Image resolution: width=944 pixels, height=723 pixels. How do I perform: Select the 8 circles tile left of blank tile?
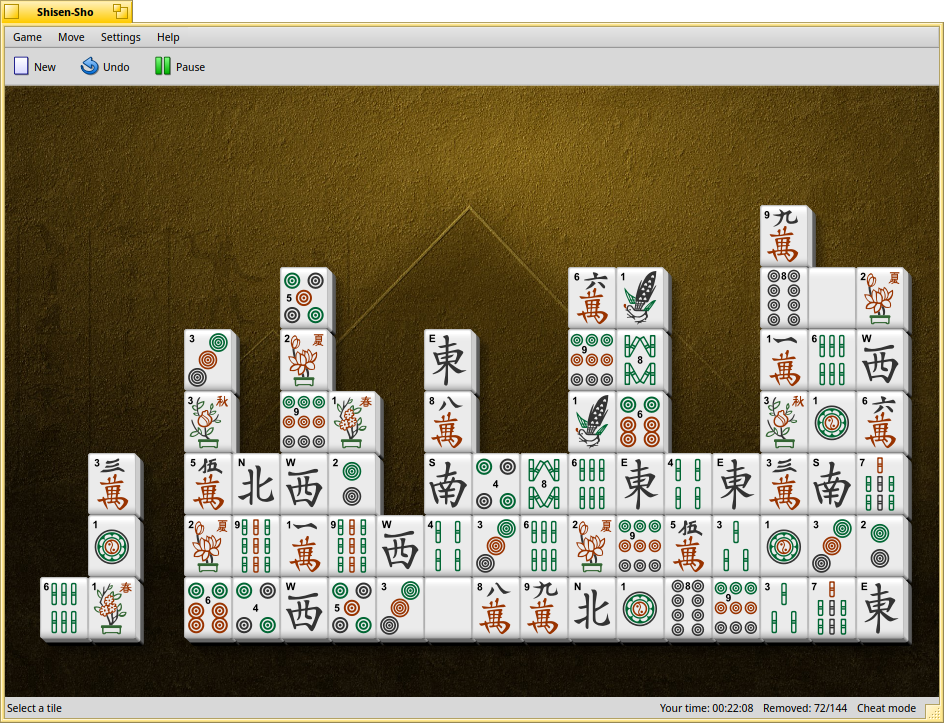pos(784,298)
